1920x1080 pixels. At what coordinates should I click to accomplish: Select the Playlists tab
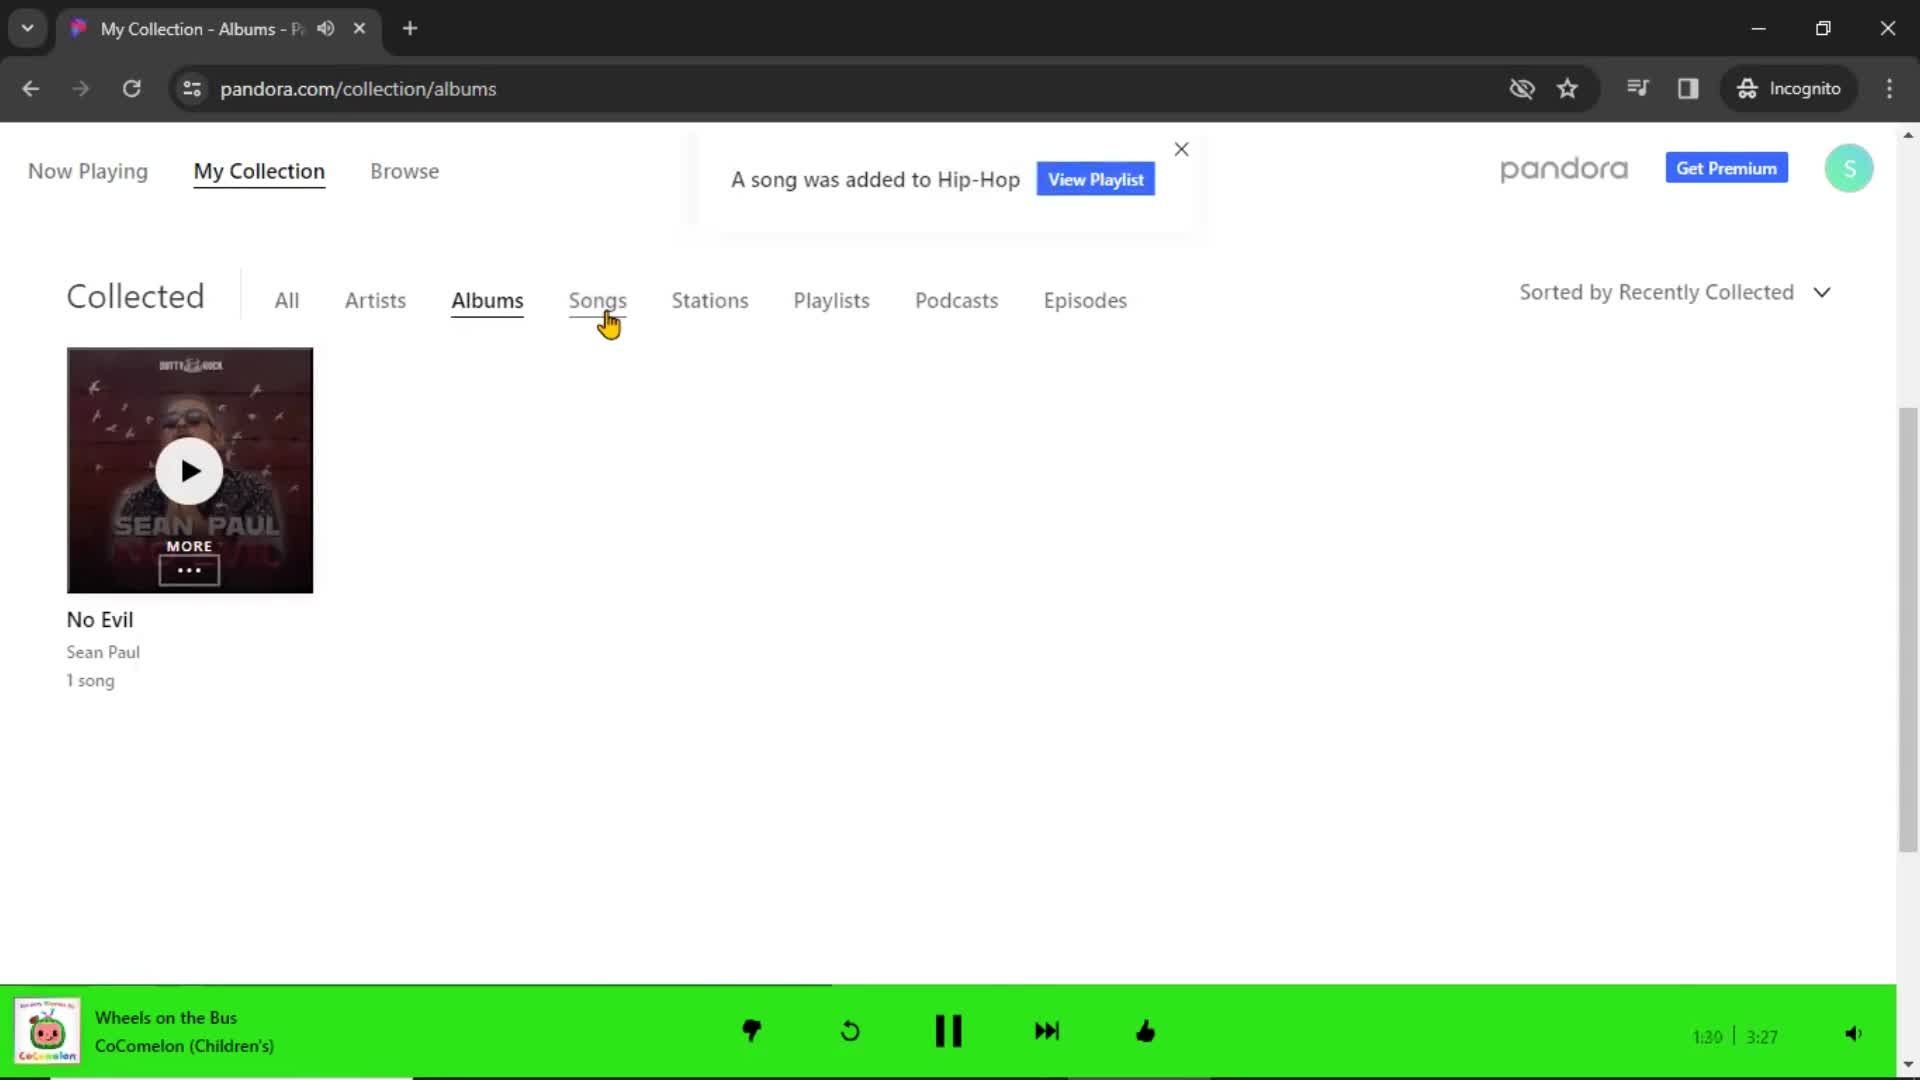(831, 301)
